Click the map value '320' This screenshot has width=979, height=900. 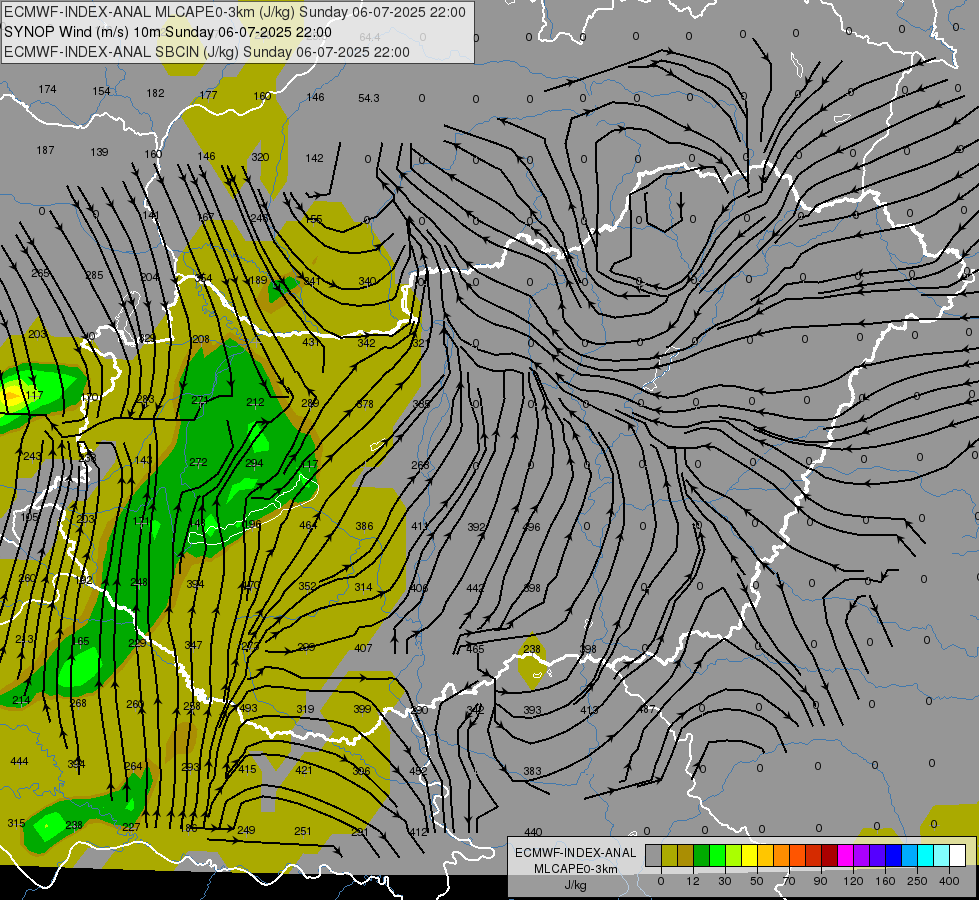coord(260,157)
